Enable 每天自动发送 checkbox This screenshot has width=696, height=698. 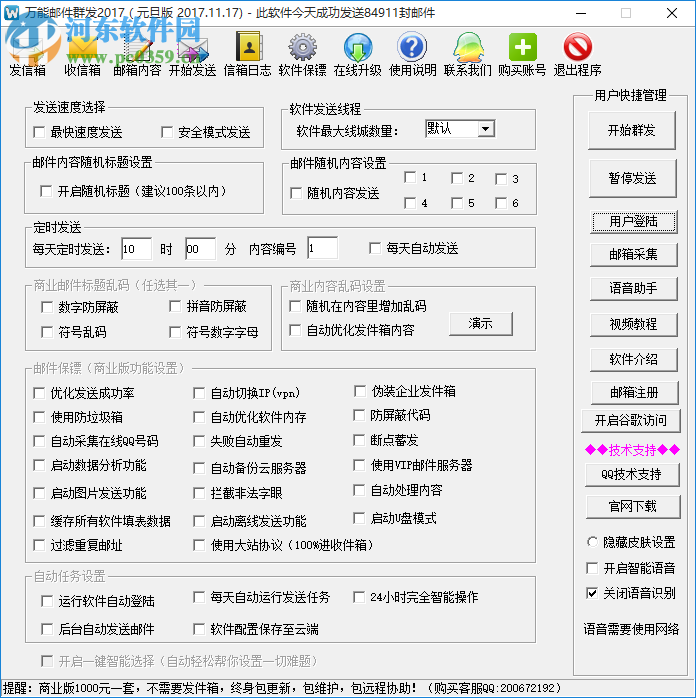(x=375, y=248)
